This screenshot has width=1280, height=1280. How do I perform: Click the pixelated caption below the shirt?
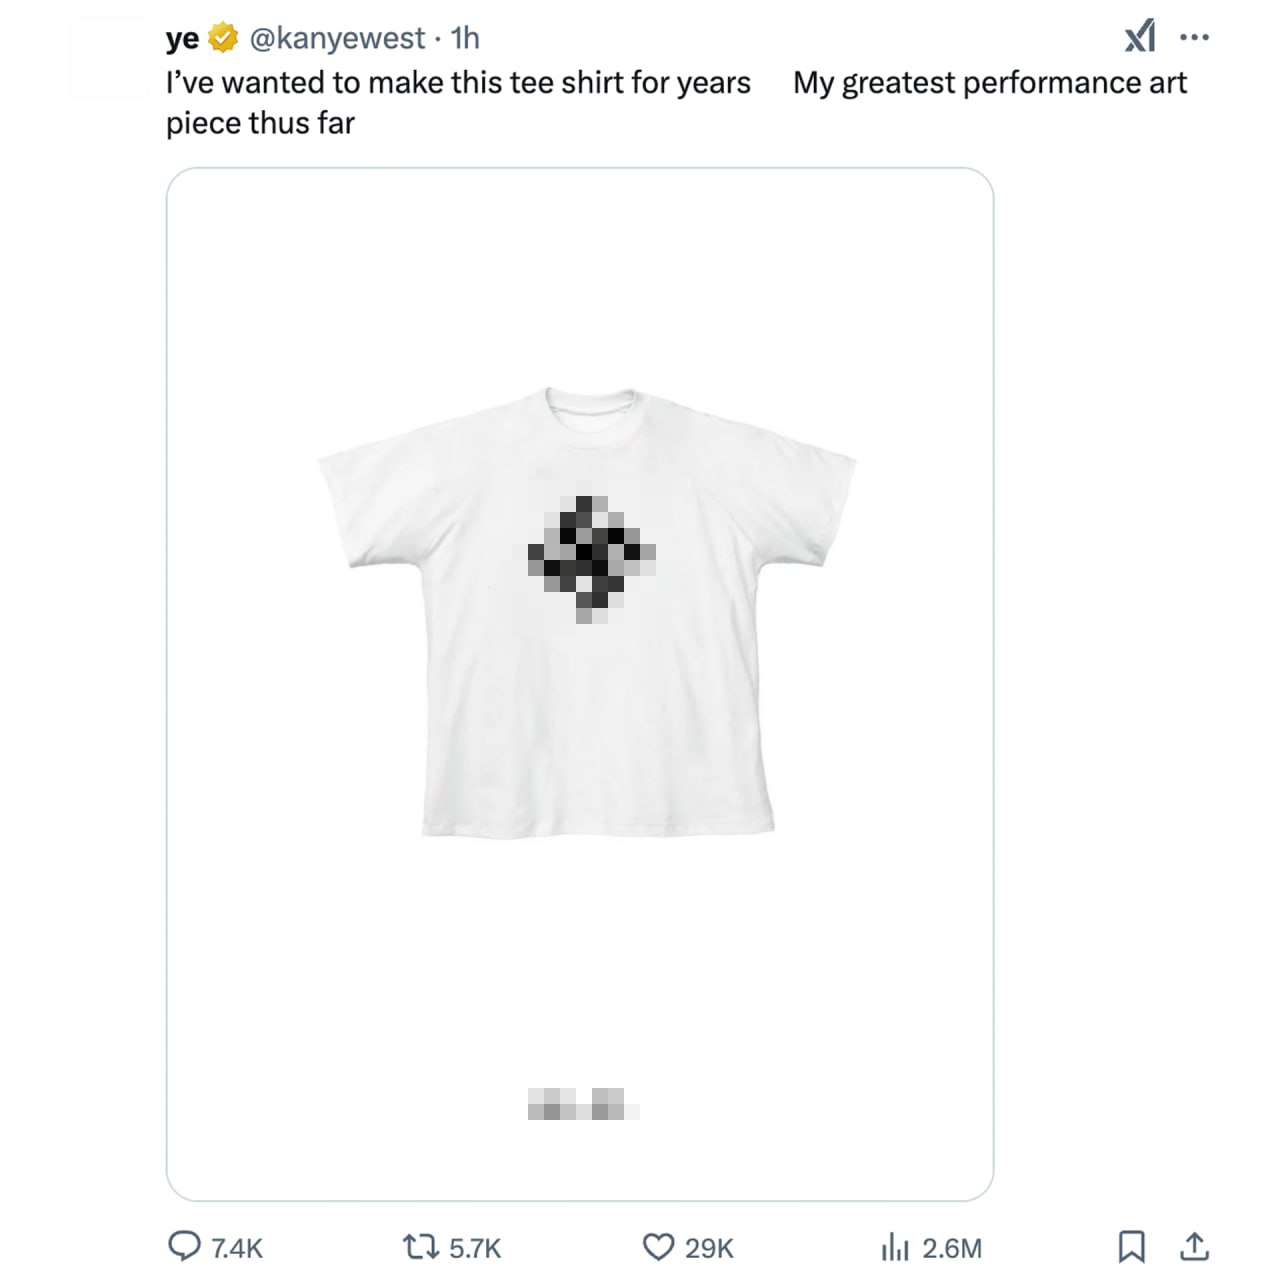[x=581, y=1105]
